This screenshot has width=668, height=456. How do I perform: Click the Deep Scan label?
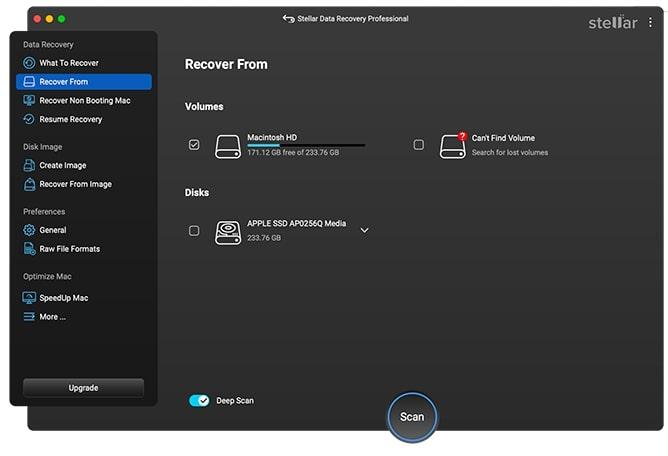click(x=235, y=401)
